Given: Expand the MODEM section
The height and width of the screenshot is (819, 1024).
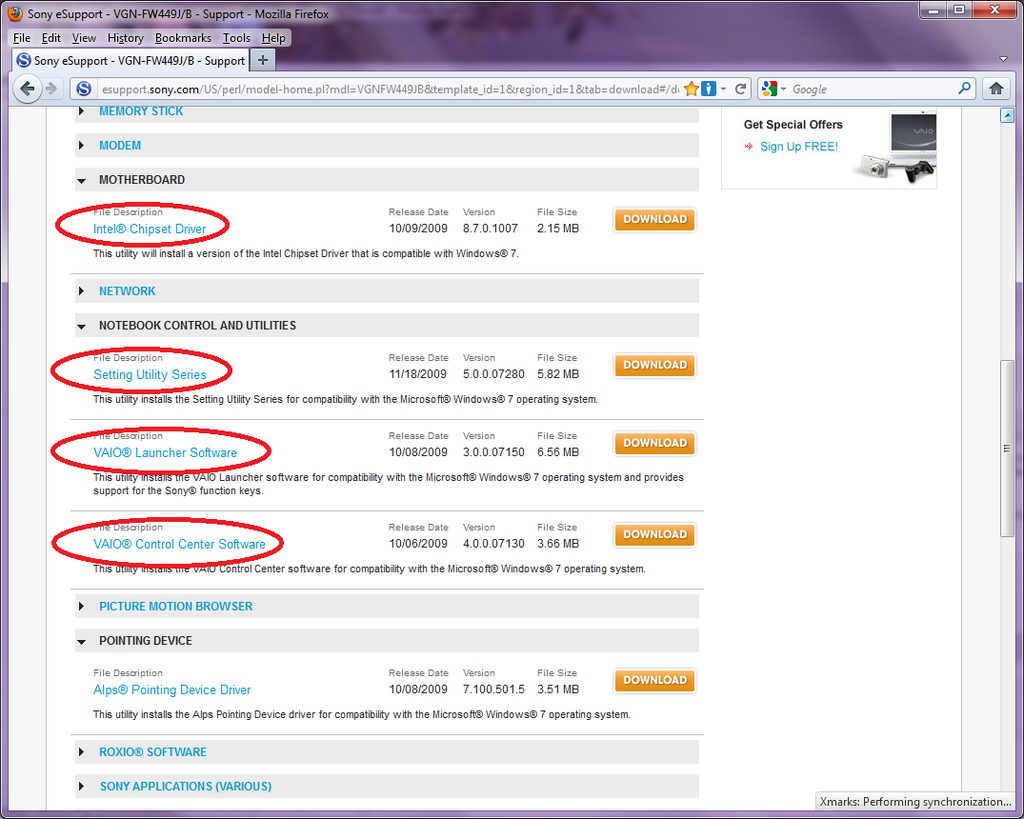Looking at the screenshot, I should tap(387, 145).
